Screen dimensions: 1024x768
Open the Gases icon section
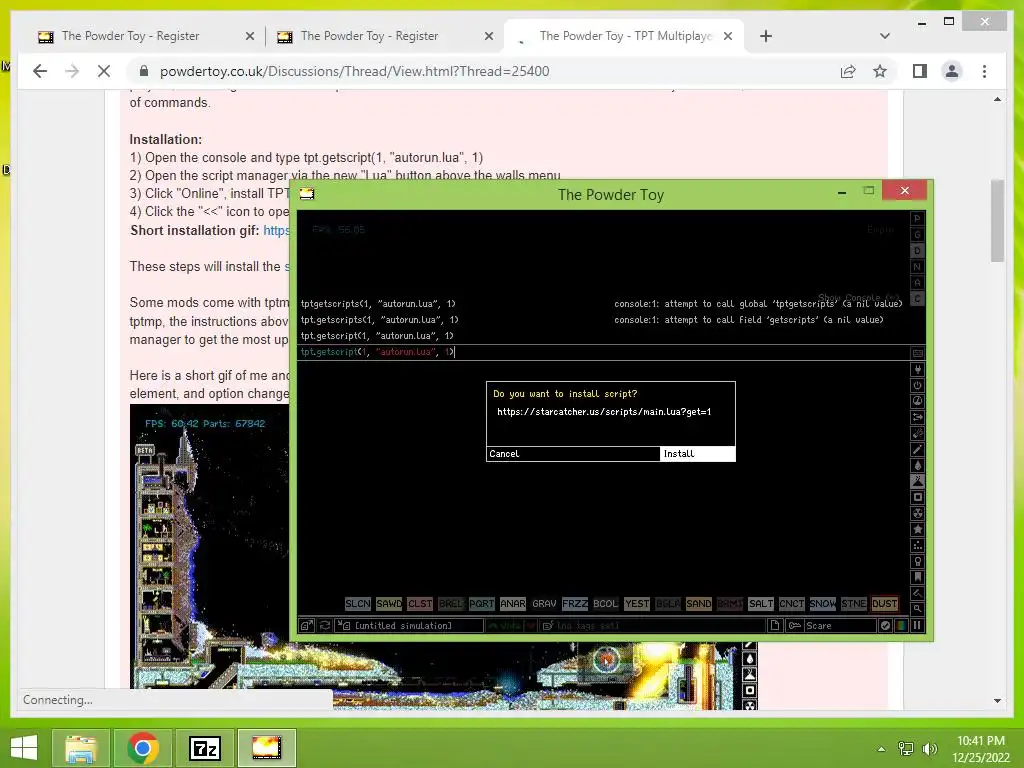tap(918, 449)
